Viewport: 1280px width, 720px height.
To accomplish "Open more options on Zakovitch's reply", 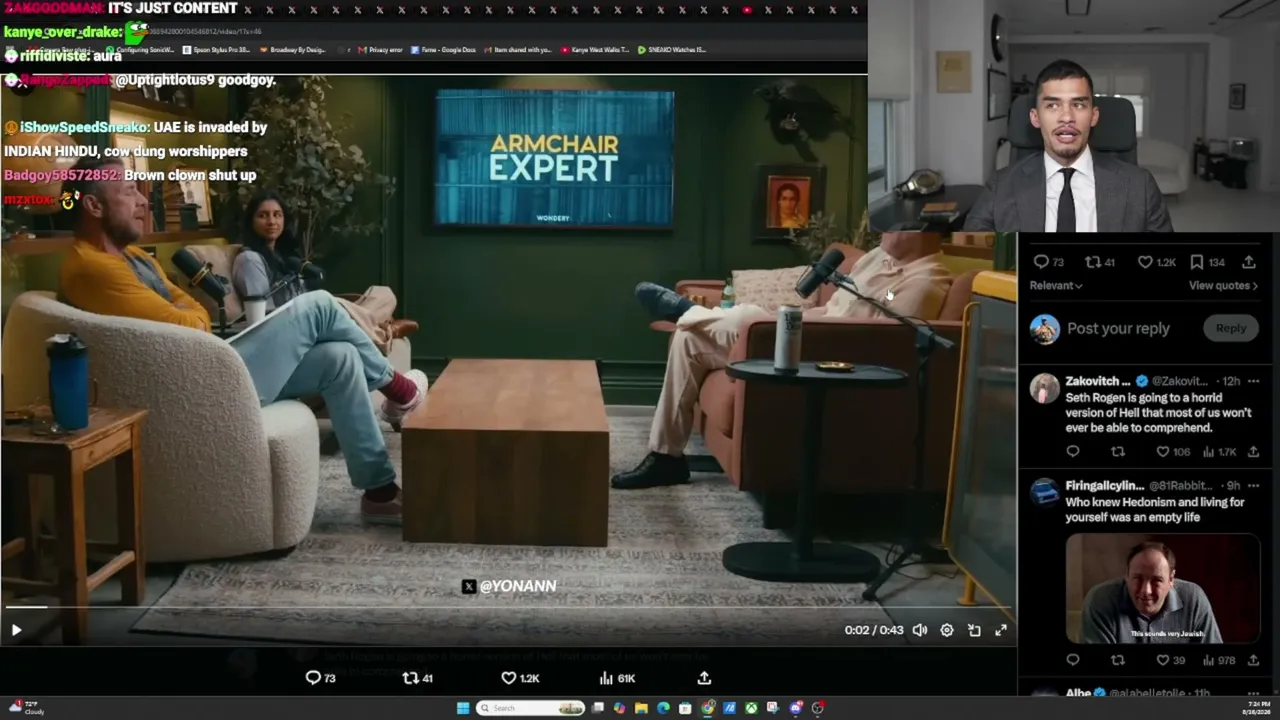I will pyautogui.click(x=1253, y=381).
